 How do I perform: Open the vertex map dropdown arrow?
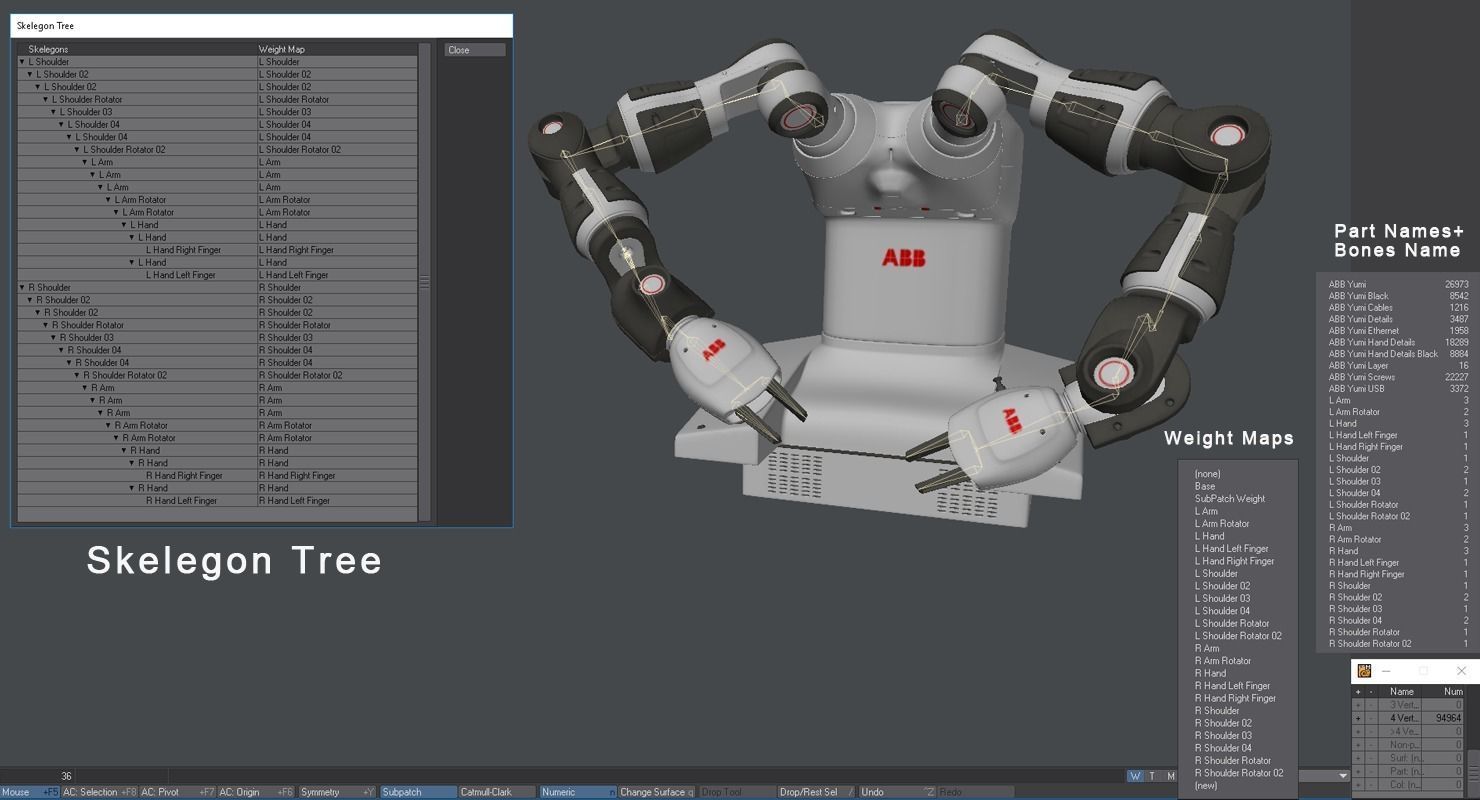point(1343,776)
